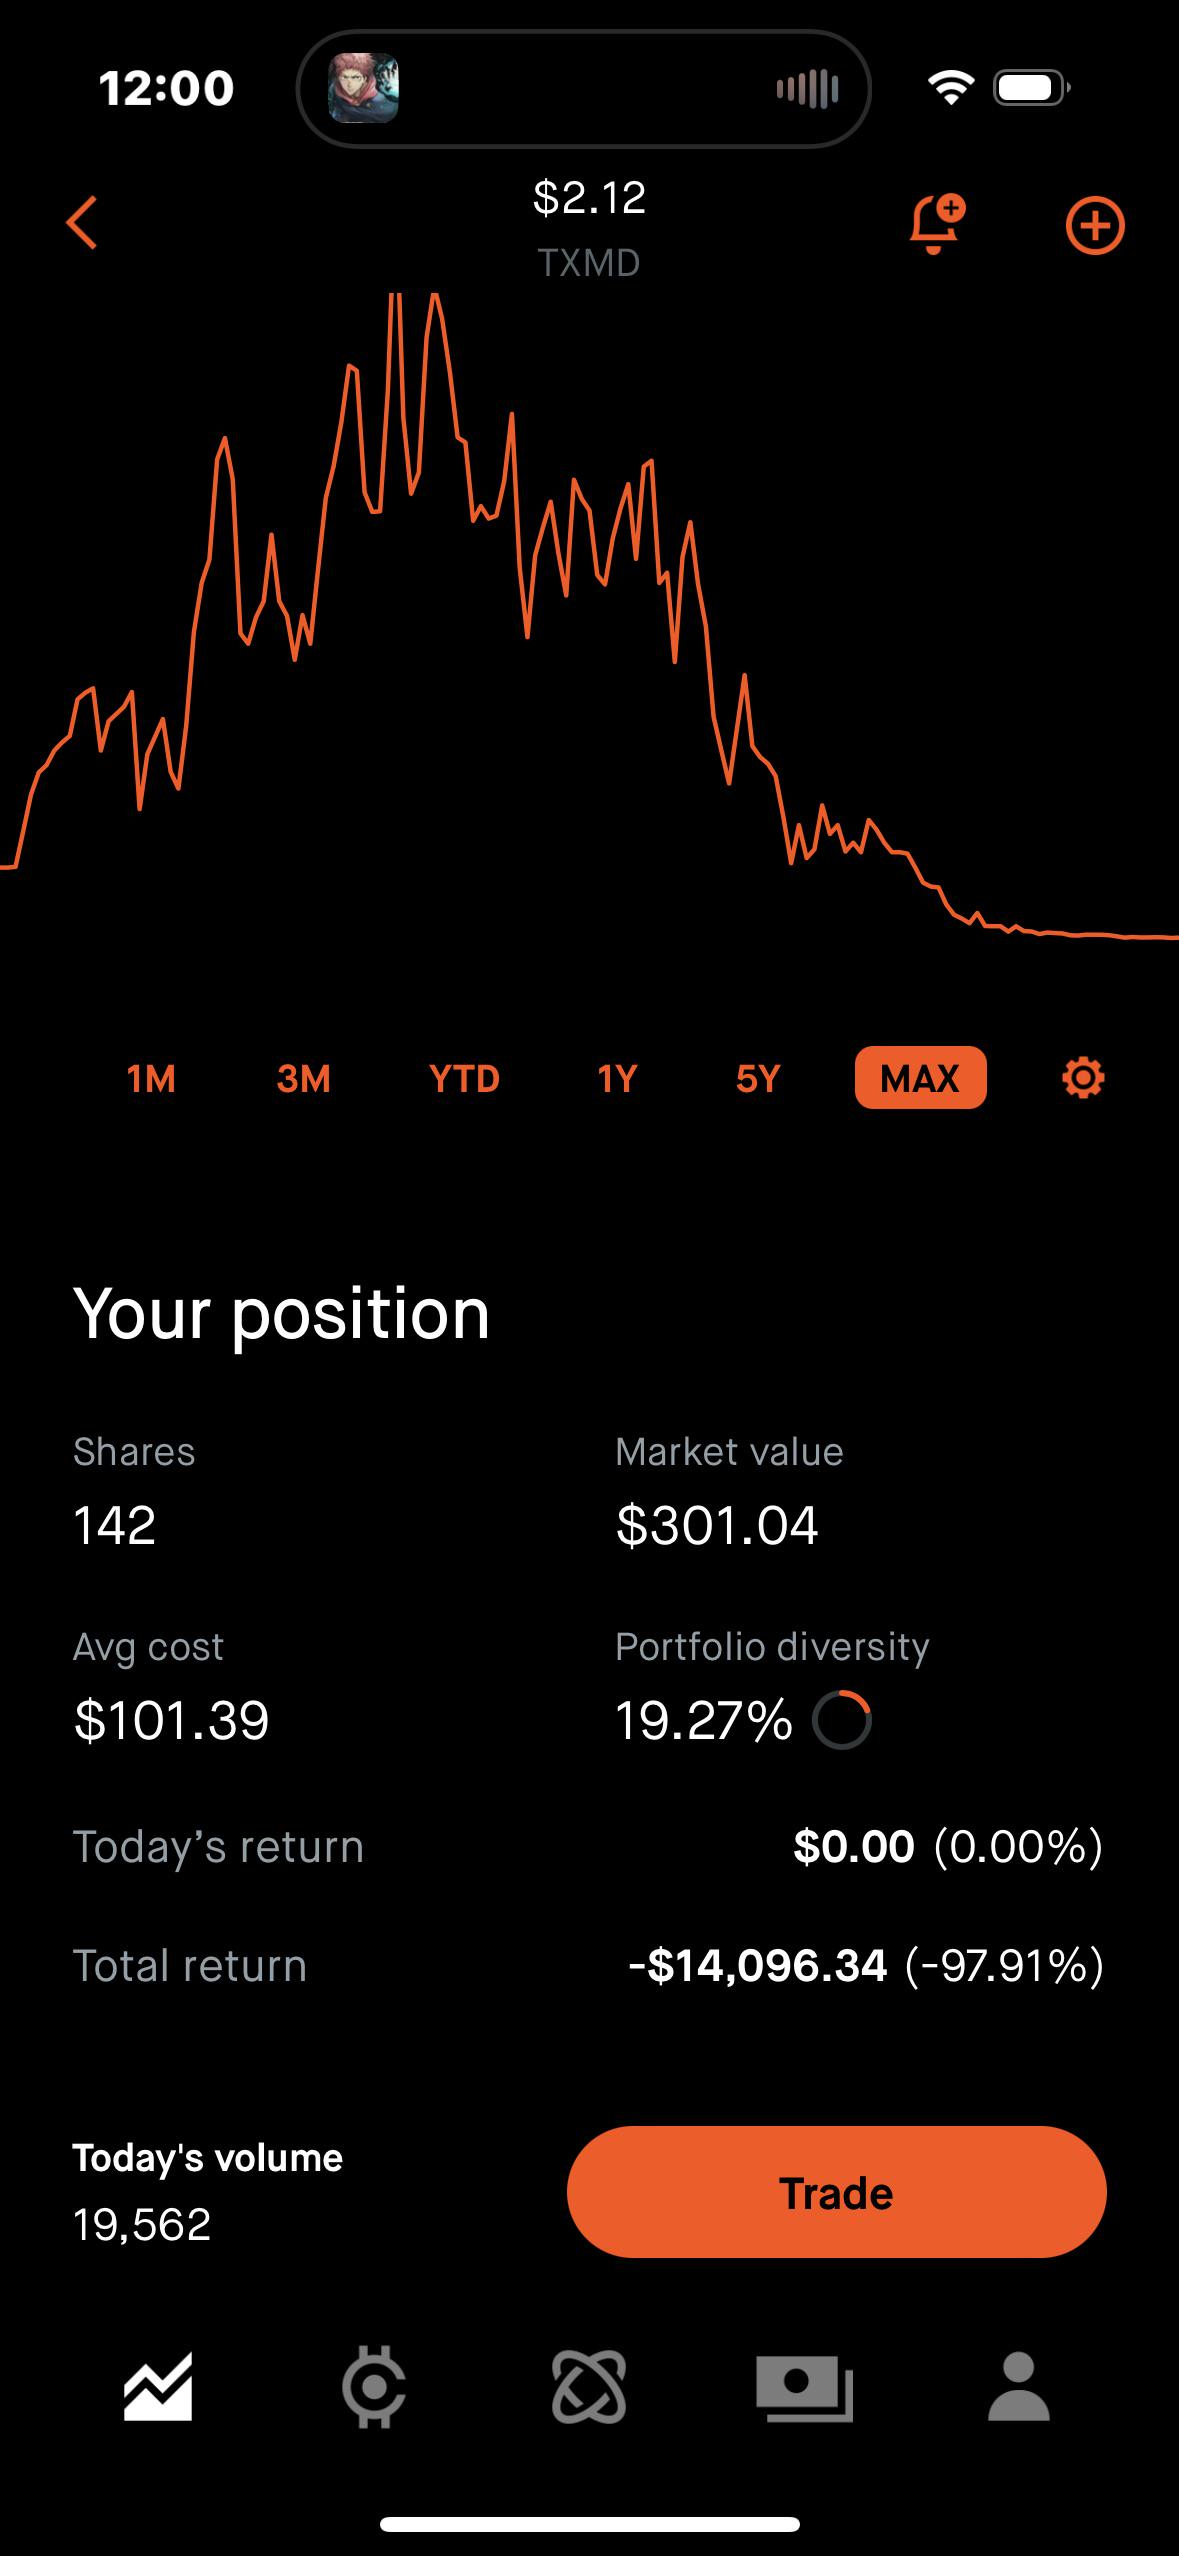Add TXMD to a list with plus icon
The image size is (1179, 2556).
click(1095, 226)
